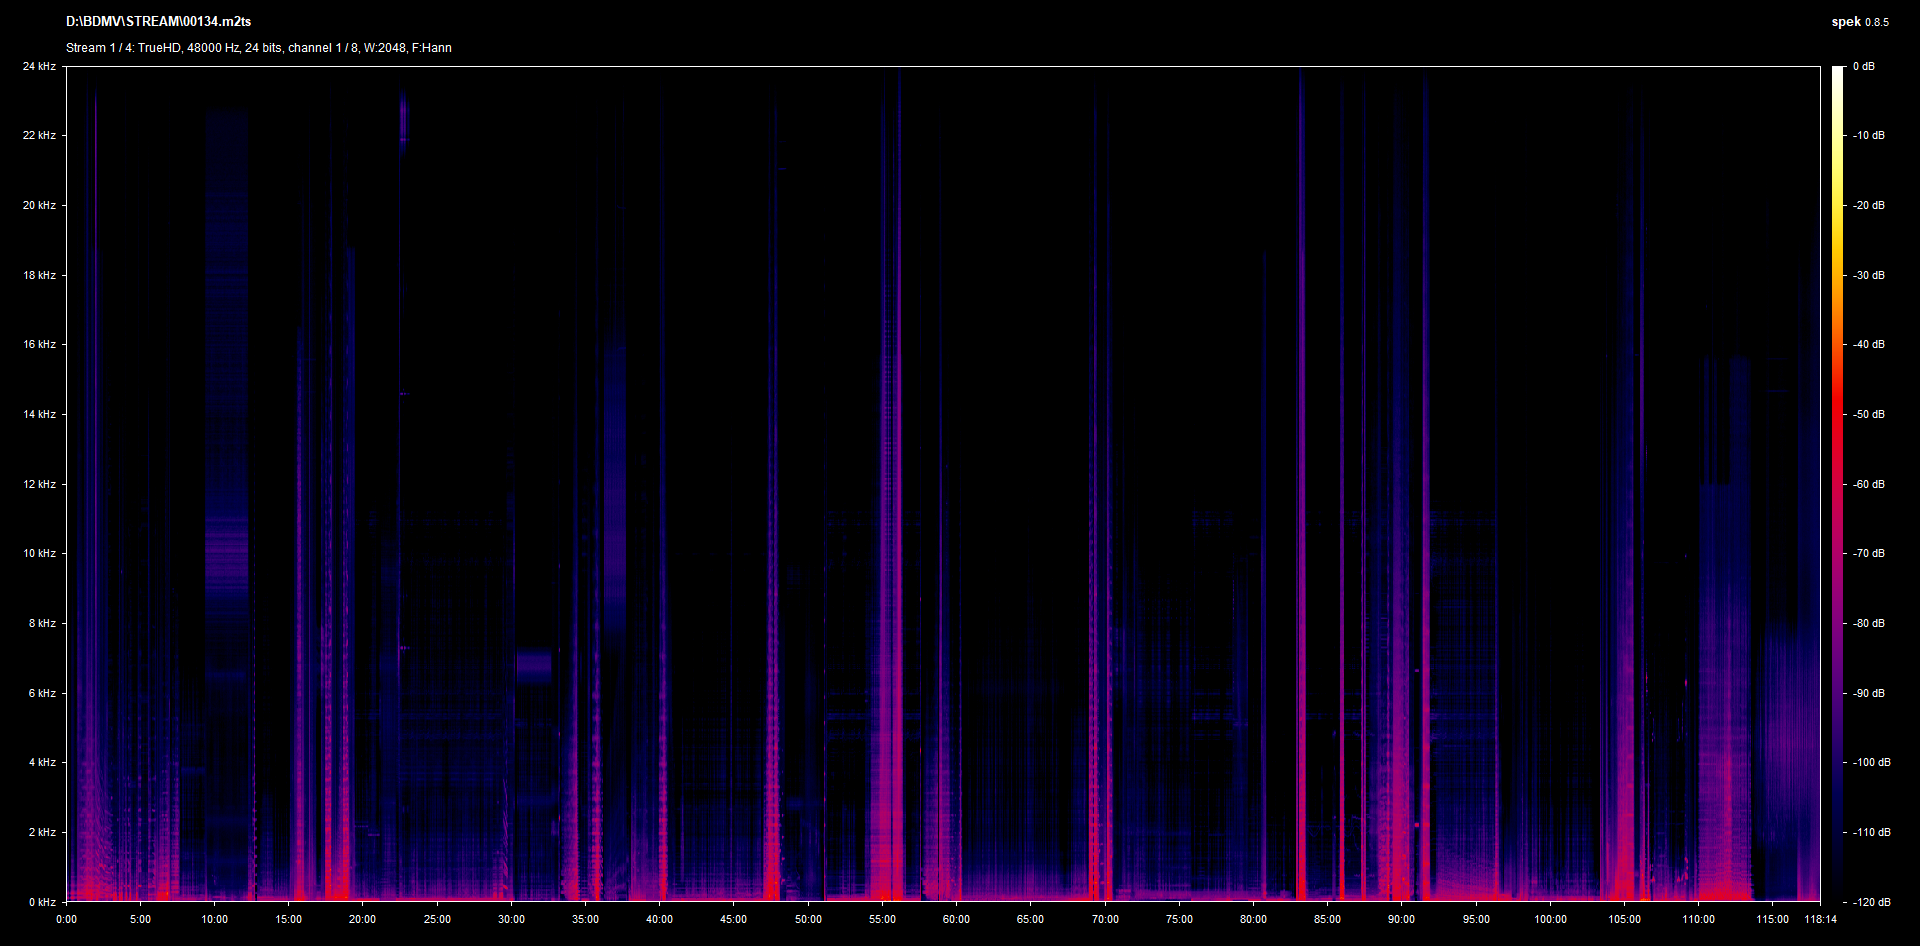
Task: Select the 30:00 time axis marker
Action: tap(511, 919)
